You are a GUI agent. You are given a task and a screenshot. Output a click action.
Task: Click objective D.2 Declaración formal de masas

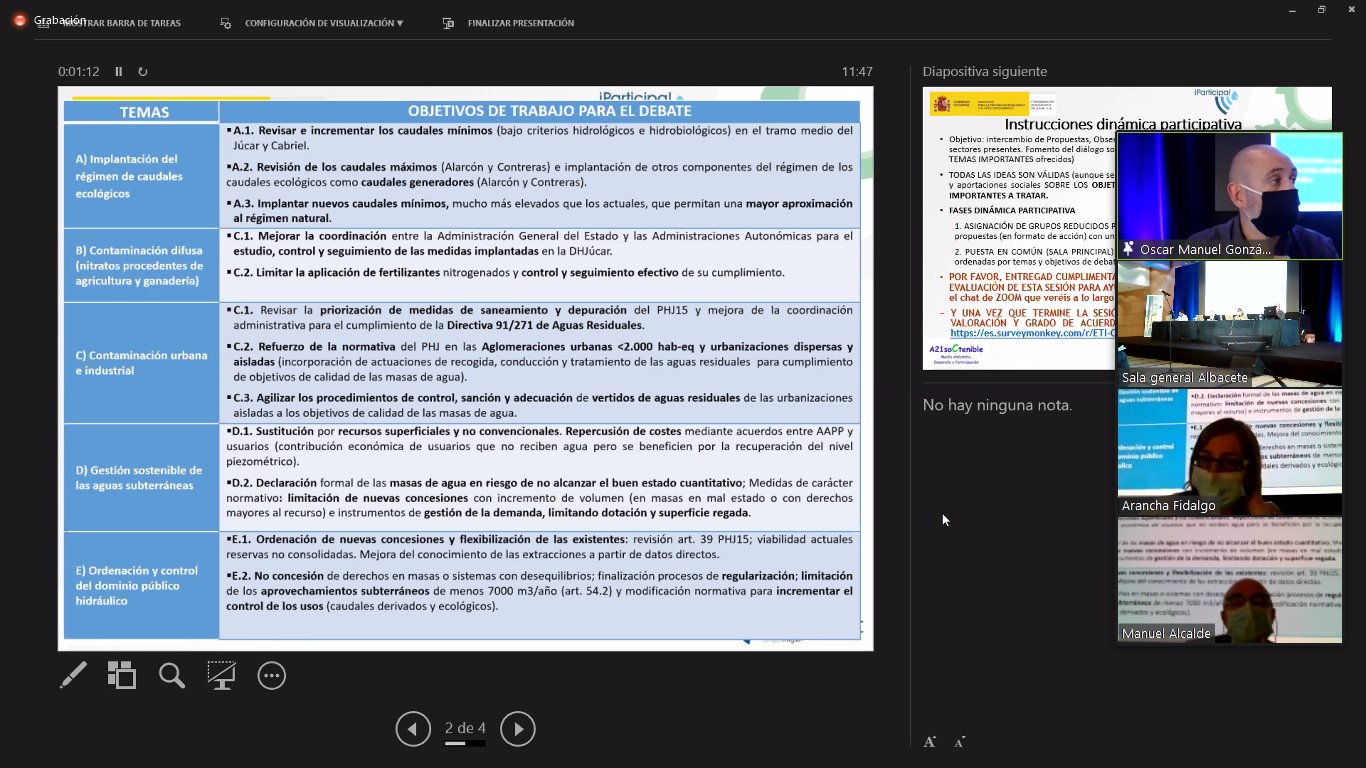coord(540,498)
